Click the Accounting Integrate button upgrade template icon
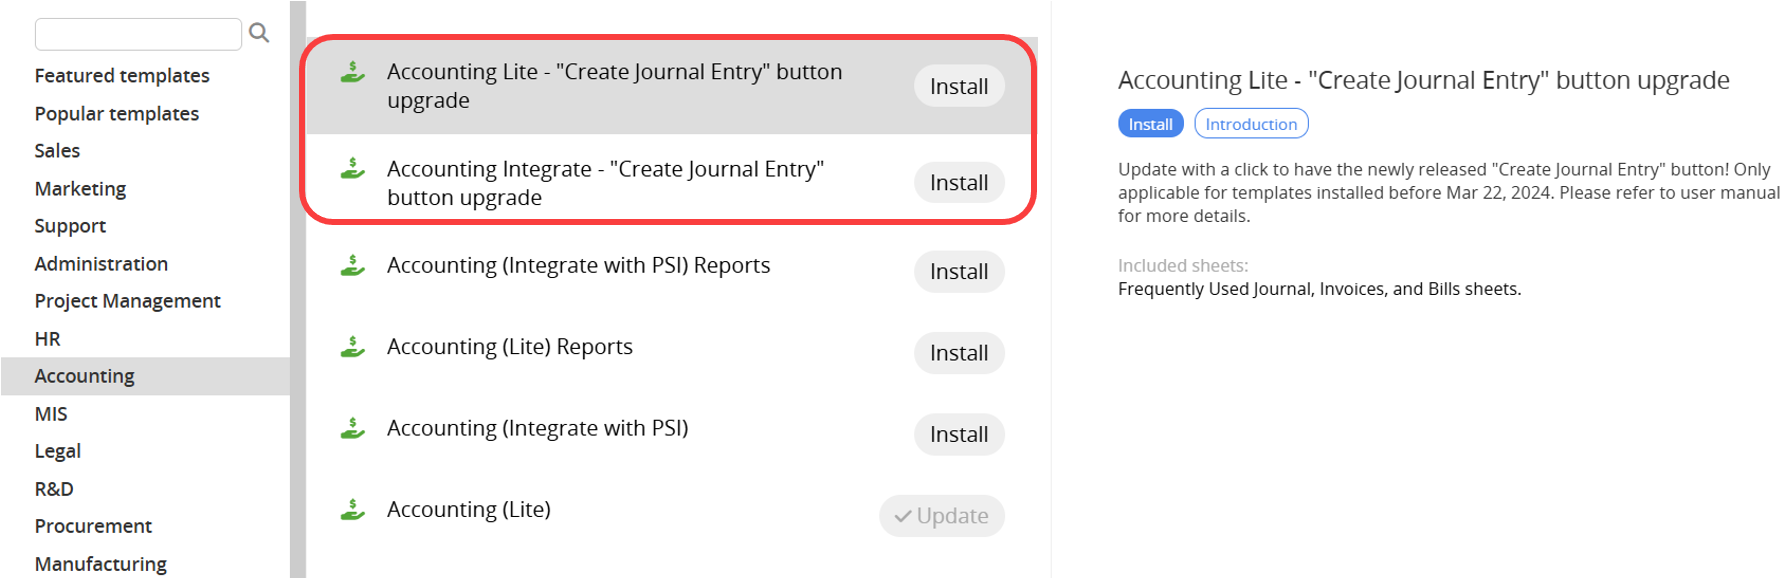Image resolution: width=1789 pixels, height=578 pixels. (x=352, y=169)
